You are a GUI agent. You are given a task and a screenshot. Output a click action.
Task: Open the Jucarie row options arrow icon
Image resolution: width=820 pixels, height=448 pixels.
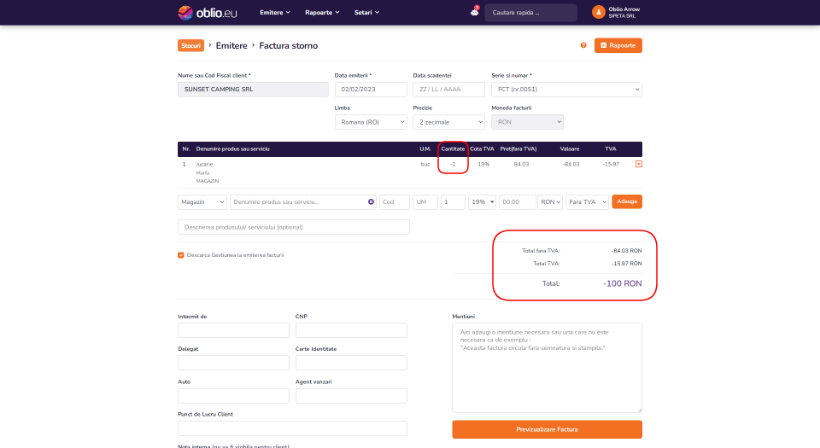click(639, 164)
